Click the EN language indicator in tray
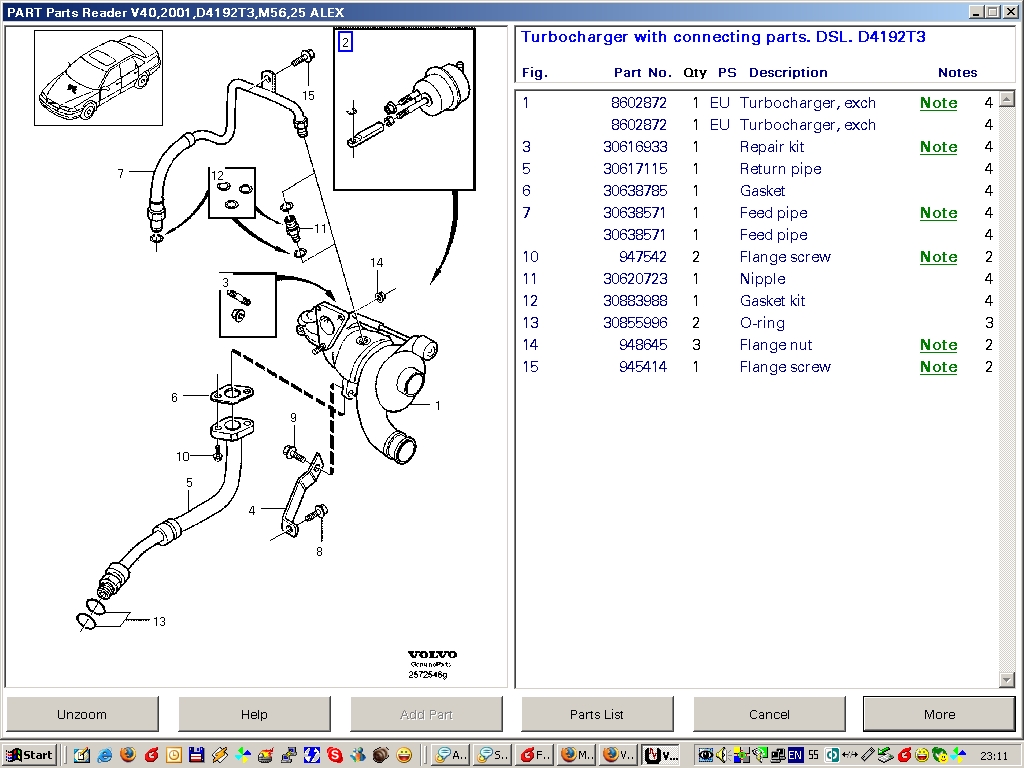 click(x=796, y=755)
